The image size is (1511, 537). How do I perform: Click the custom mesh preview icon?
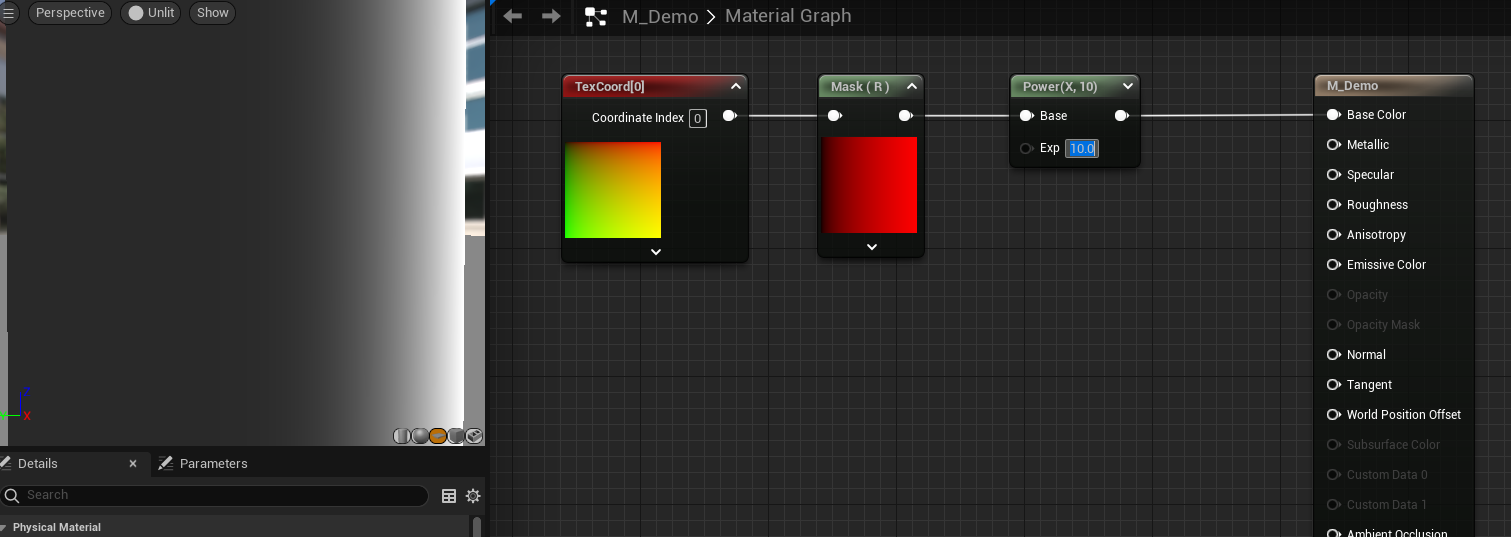474,436
